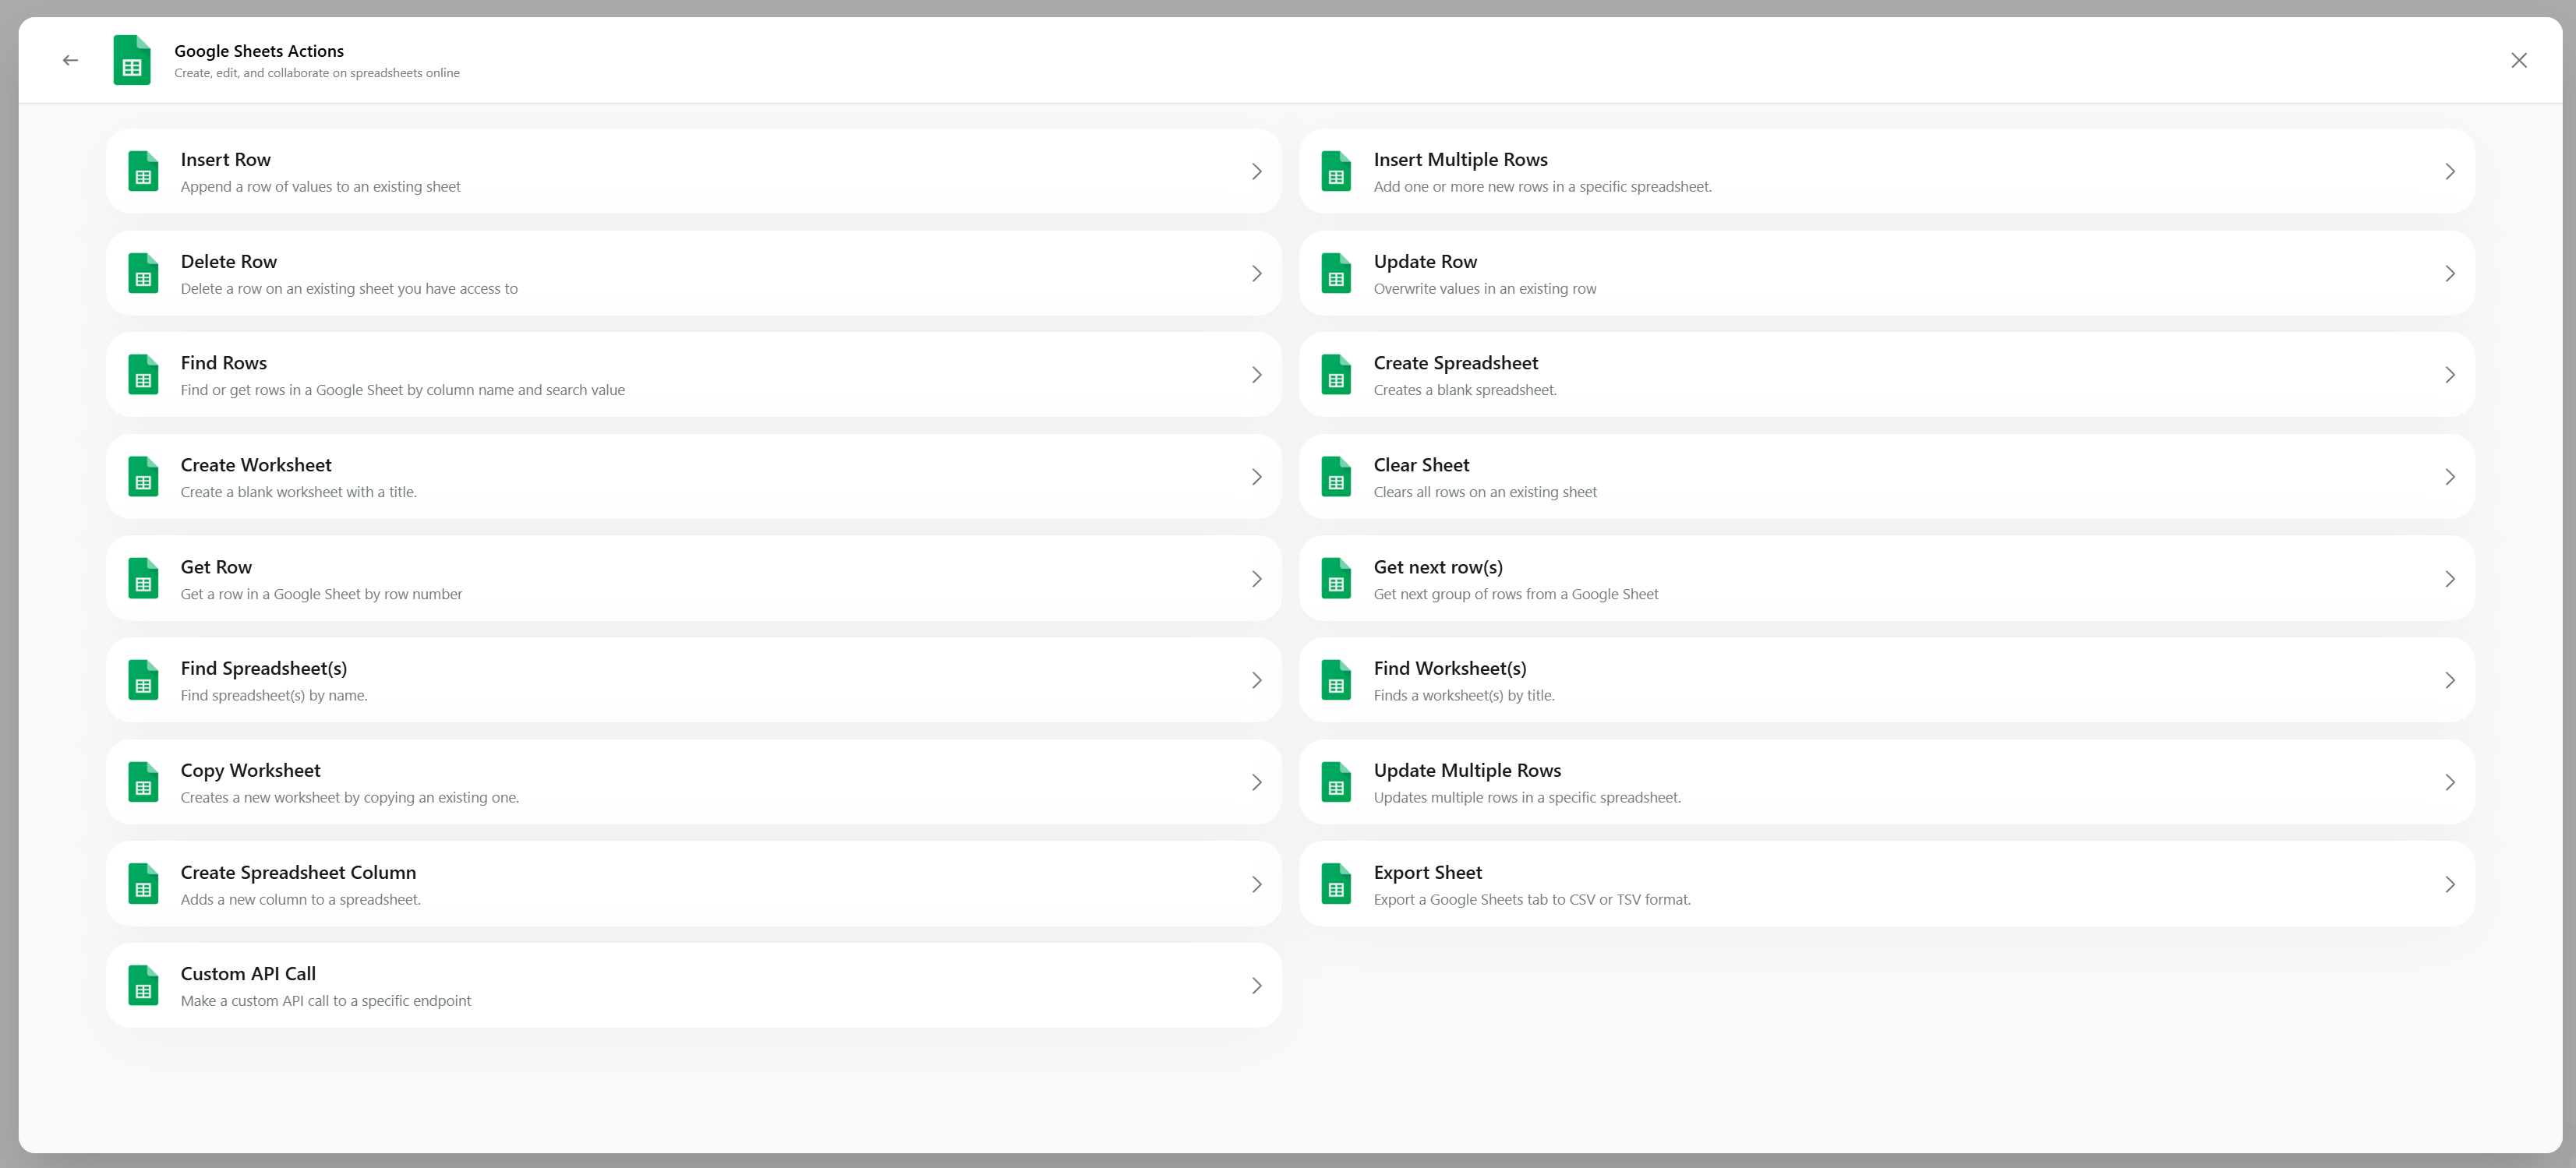
Task: Select the Find Worksheet(s) title
Action: (1450, 669)
